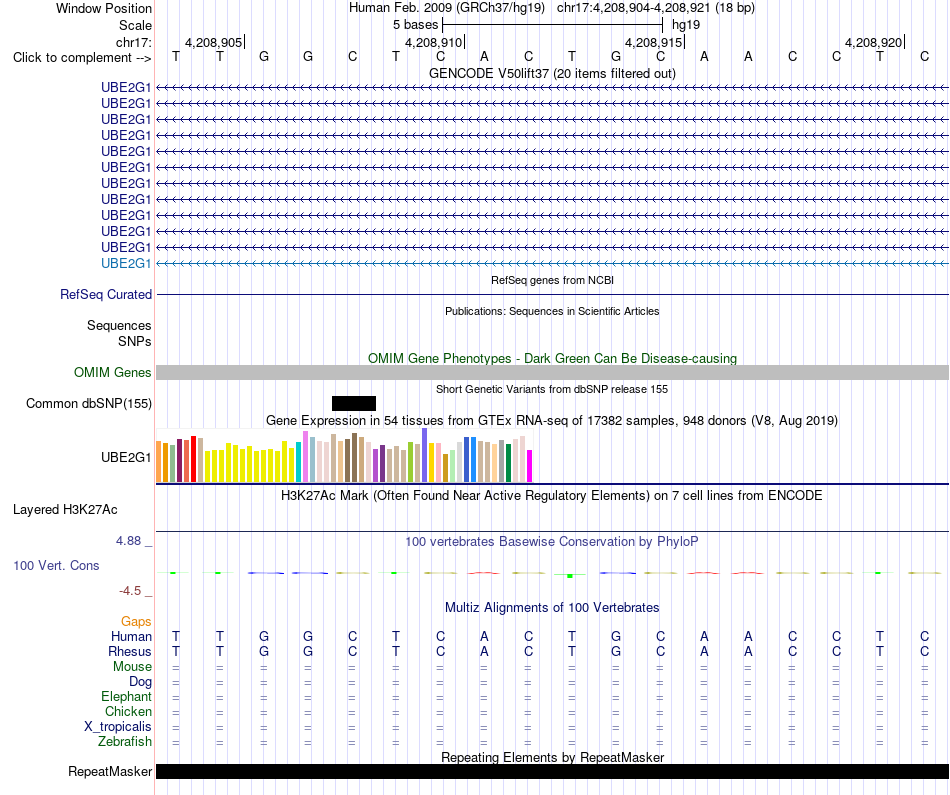
Task: Click the 4,208,910 position marker
Action: pyautogui.click(x=434, y=42)
